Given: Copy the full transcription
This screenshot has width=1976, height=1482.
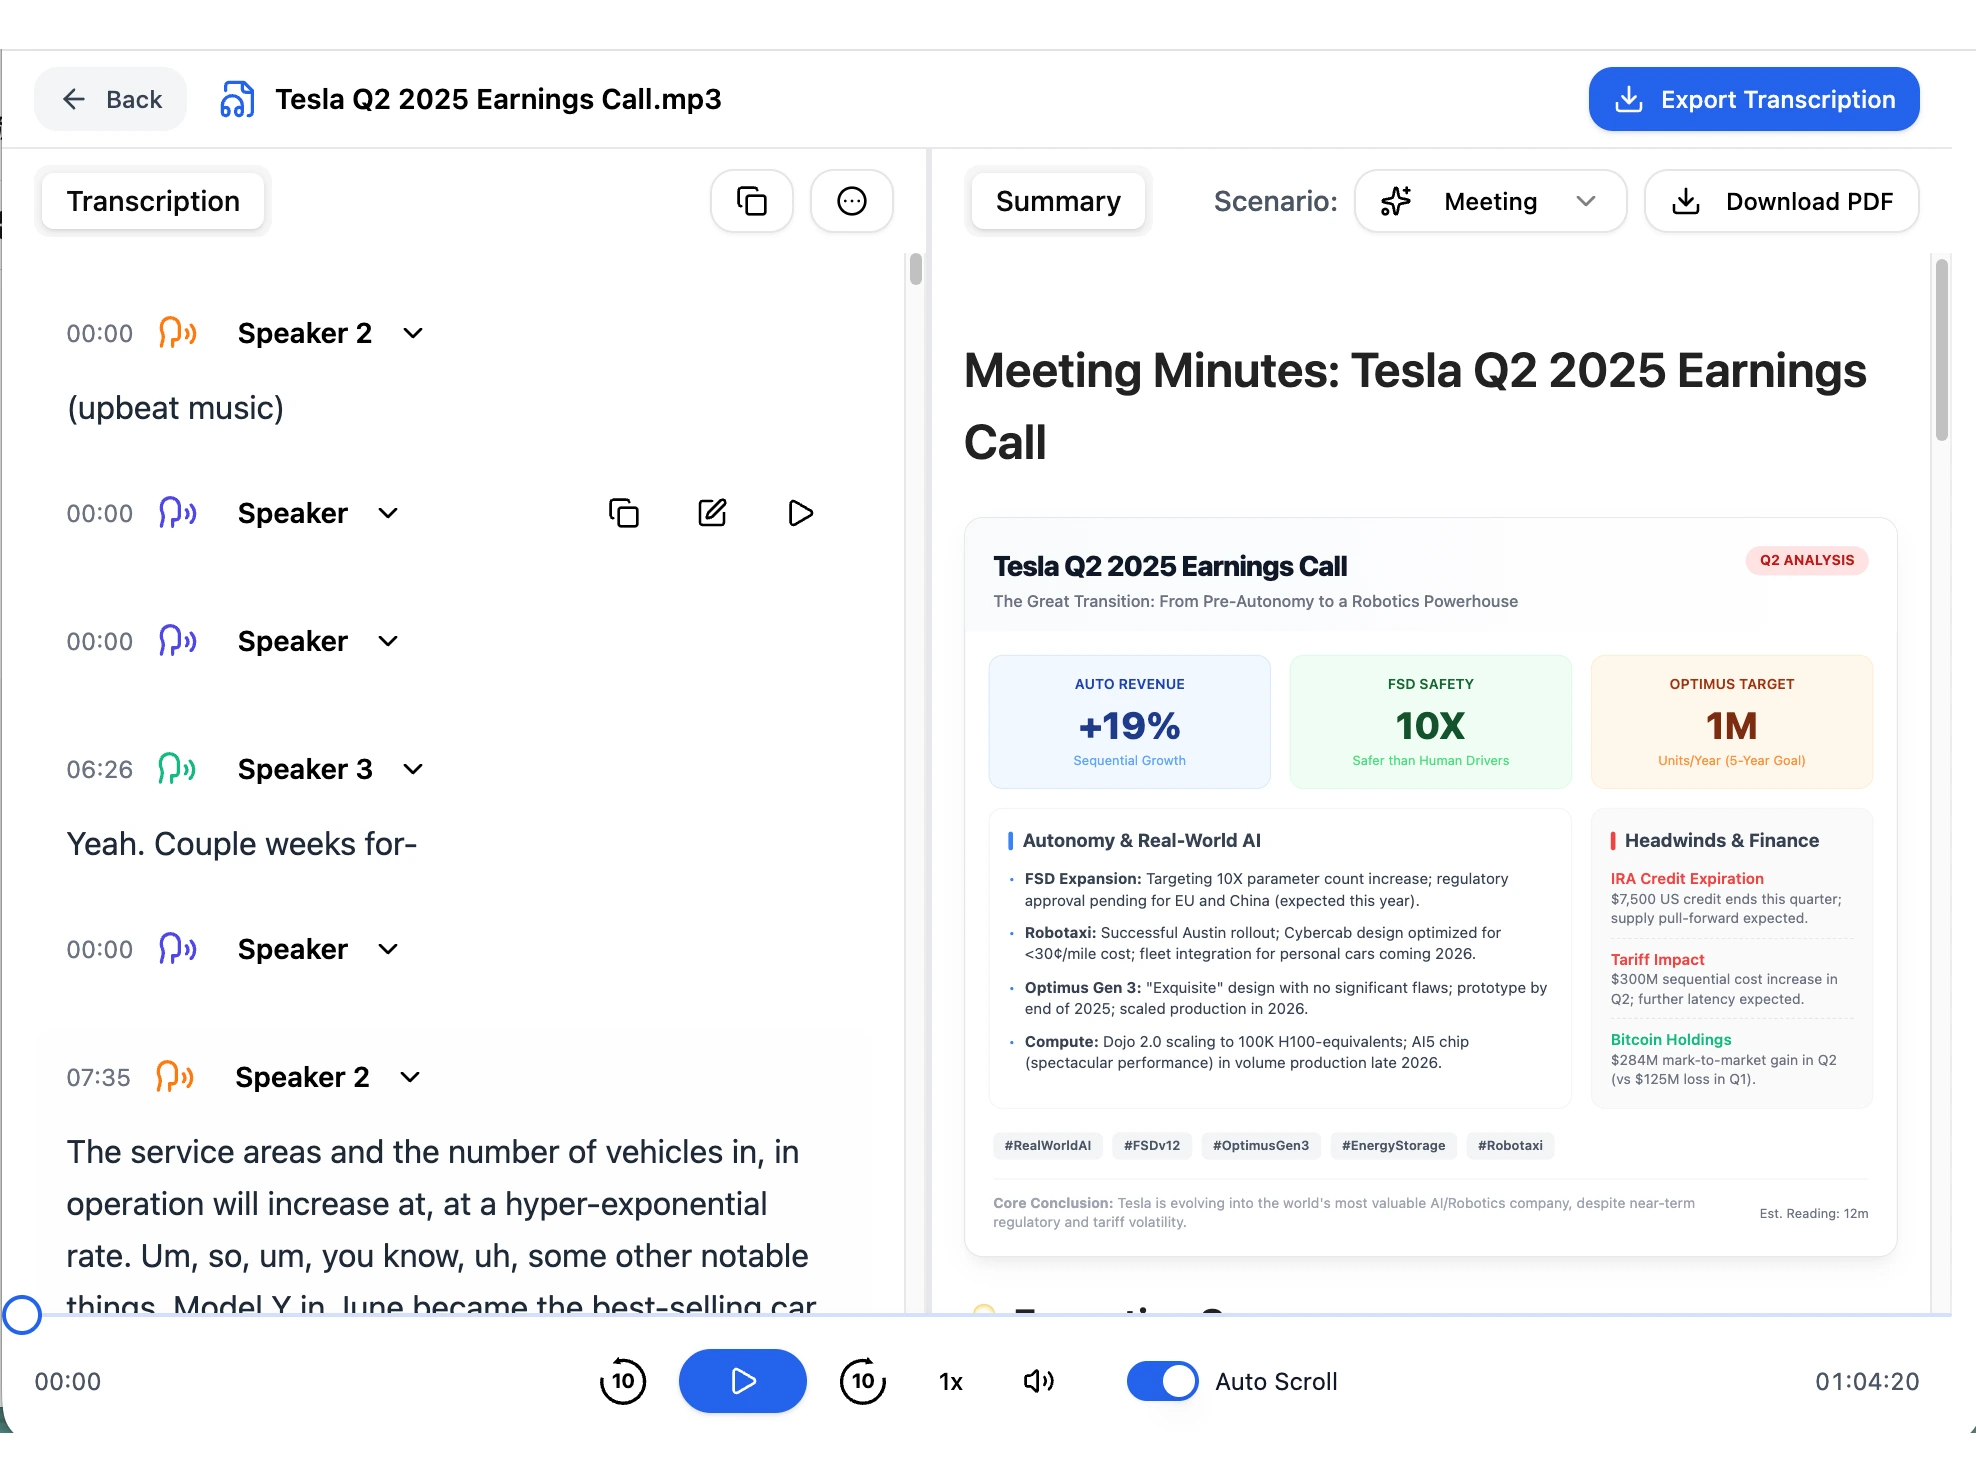Looking at the screenshot, I should pos(752,201).
